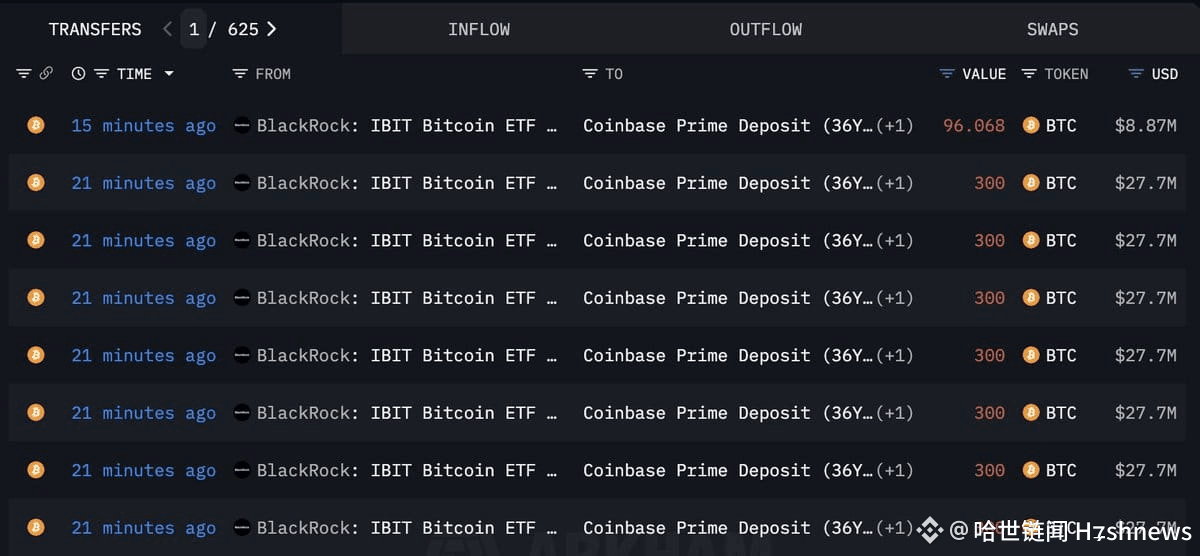This screenshot has height=556, width=1200.
Task: Switch to the OUTFLOW tab
Action: pos(766,29)
